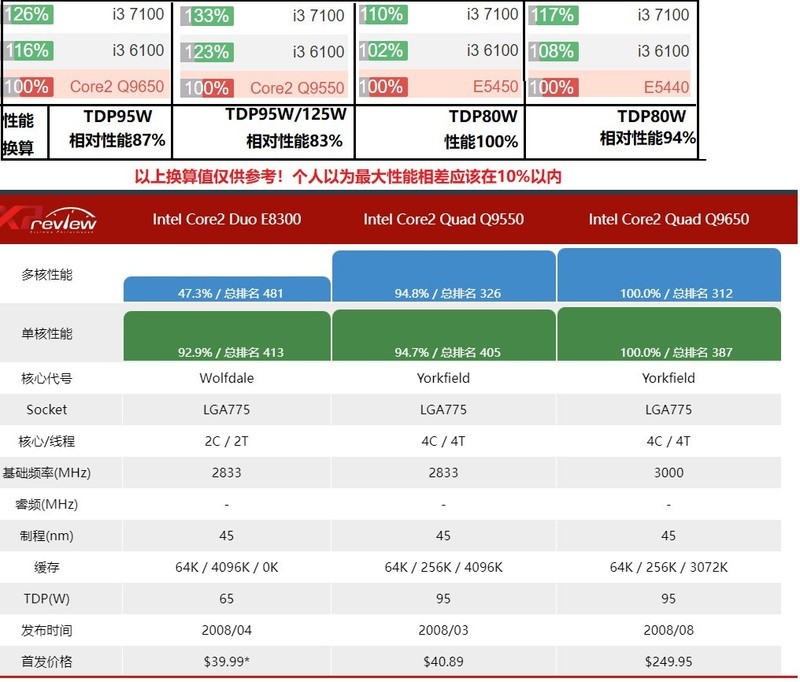Select the 116% green performance badge

(x=29, y=50)
